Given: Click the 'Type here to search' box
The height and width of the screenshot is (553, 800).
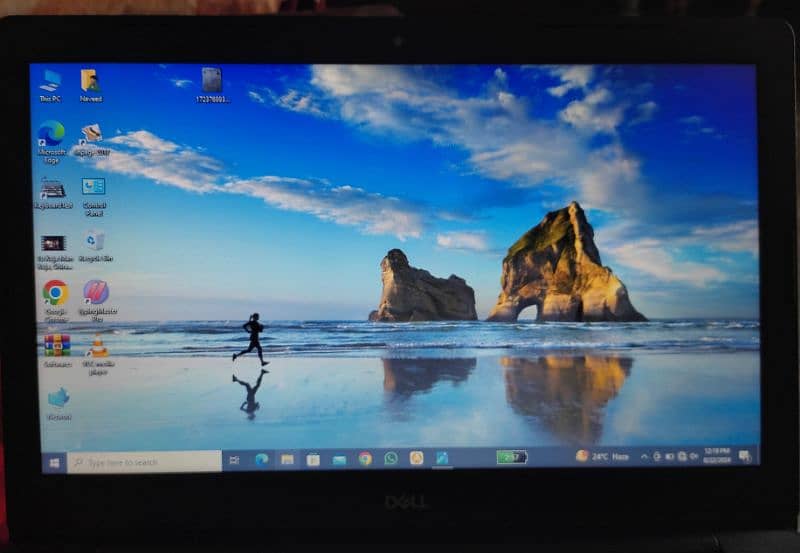Looking at the screenshot, I should 144,462.
